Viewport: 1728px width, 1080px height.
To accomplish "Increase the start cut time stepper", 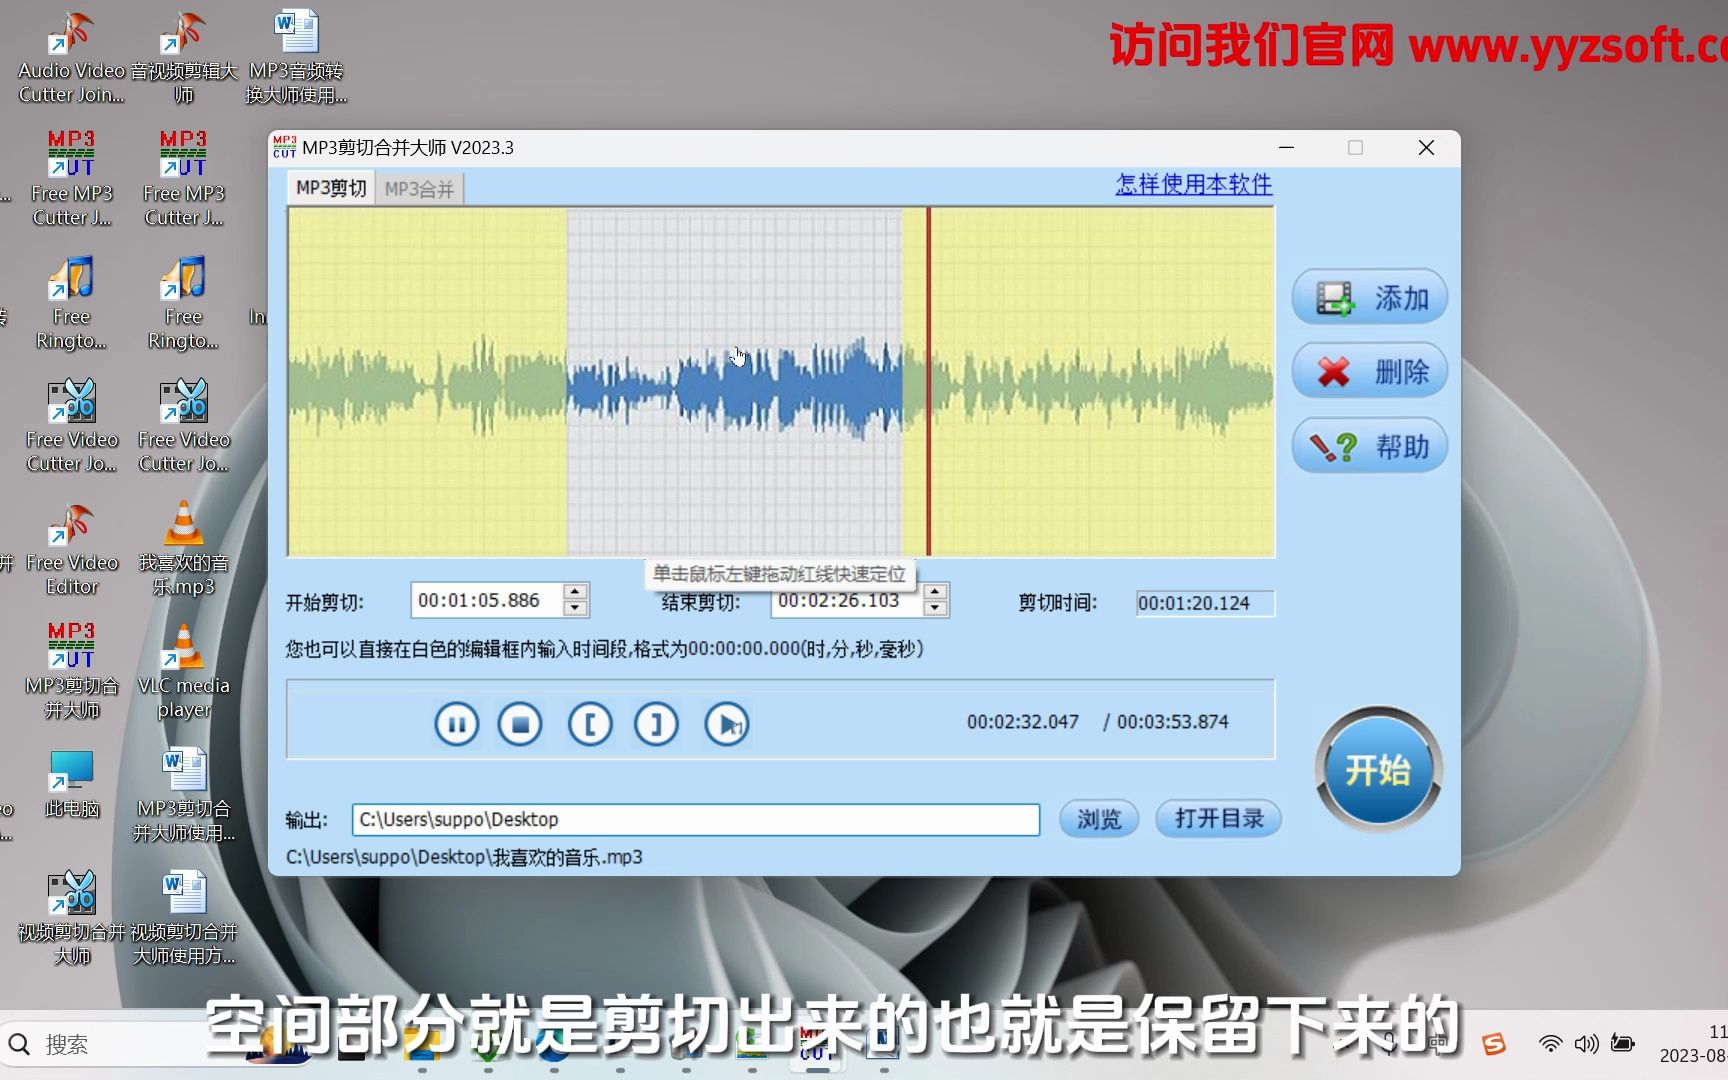I will tap(575, 592).
